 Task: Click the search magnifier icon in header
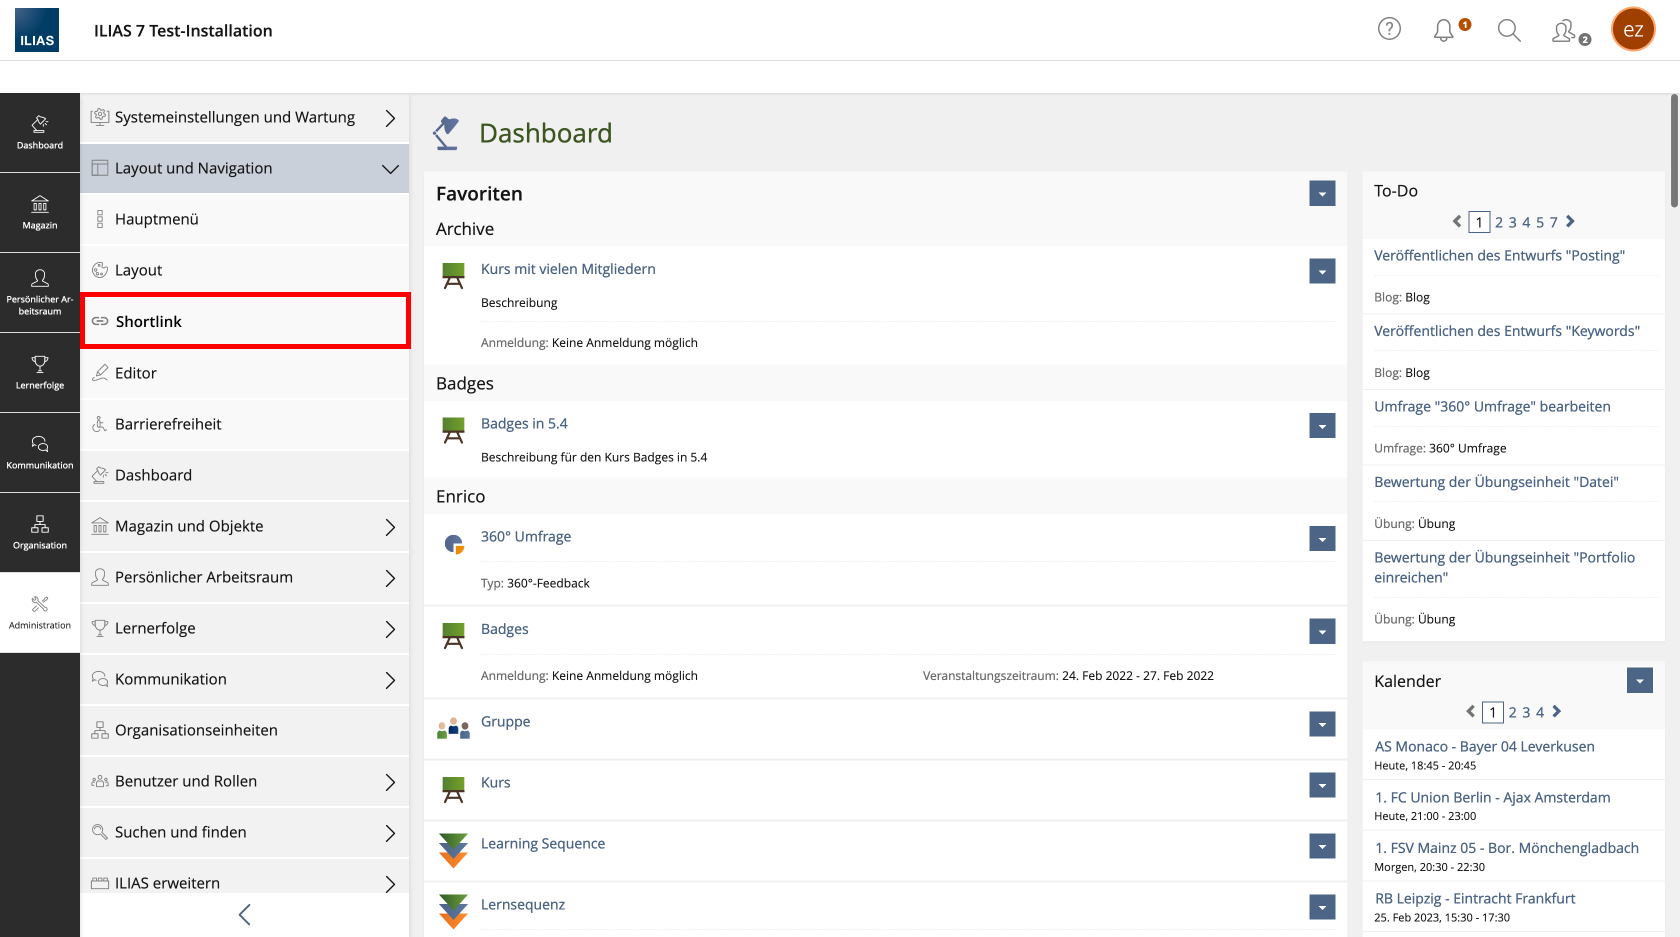coord(1508,31)
